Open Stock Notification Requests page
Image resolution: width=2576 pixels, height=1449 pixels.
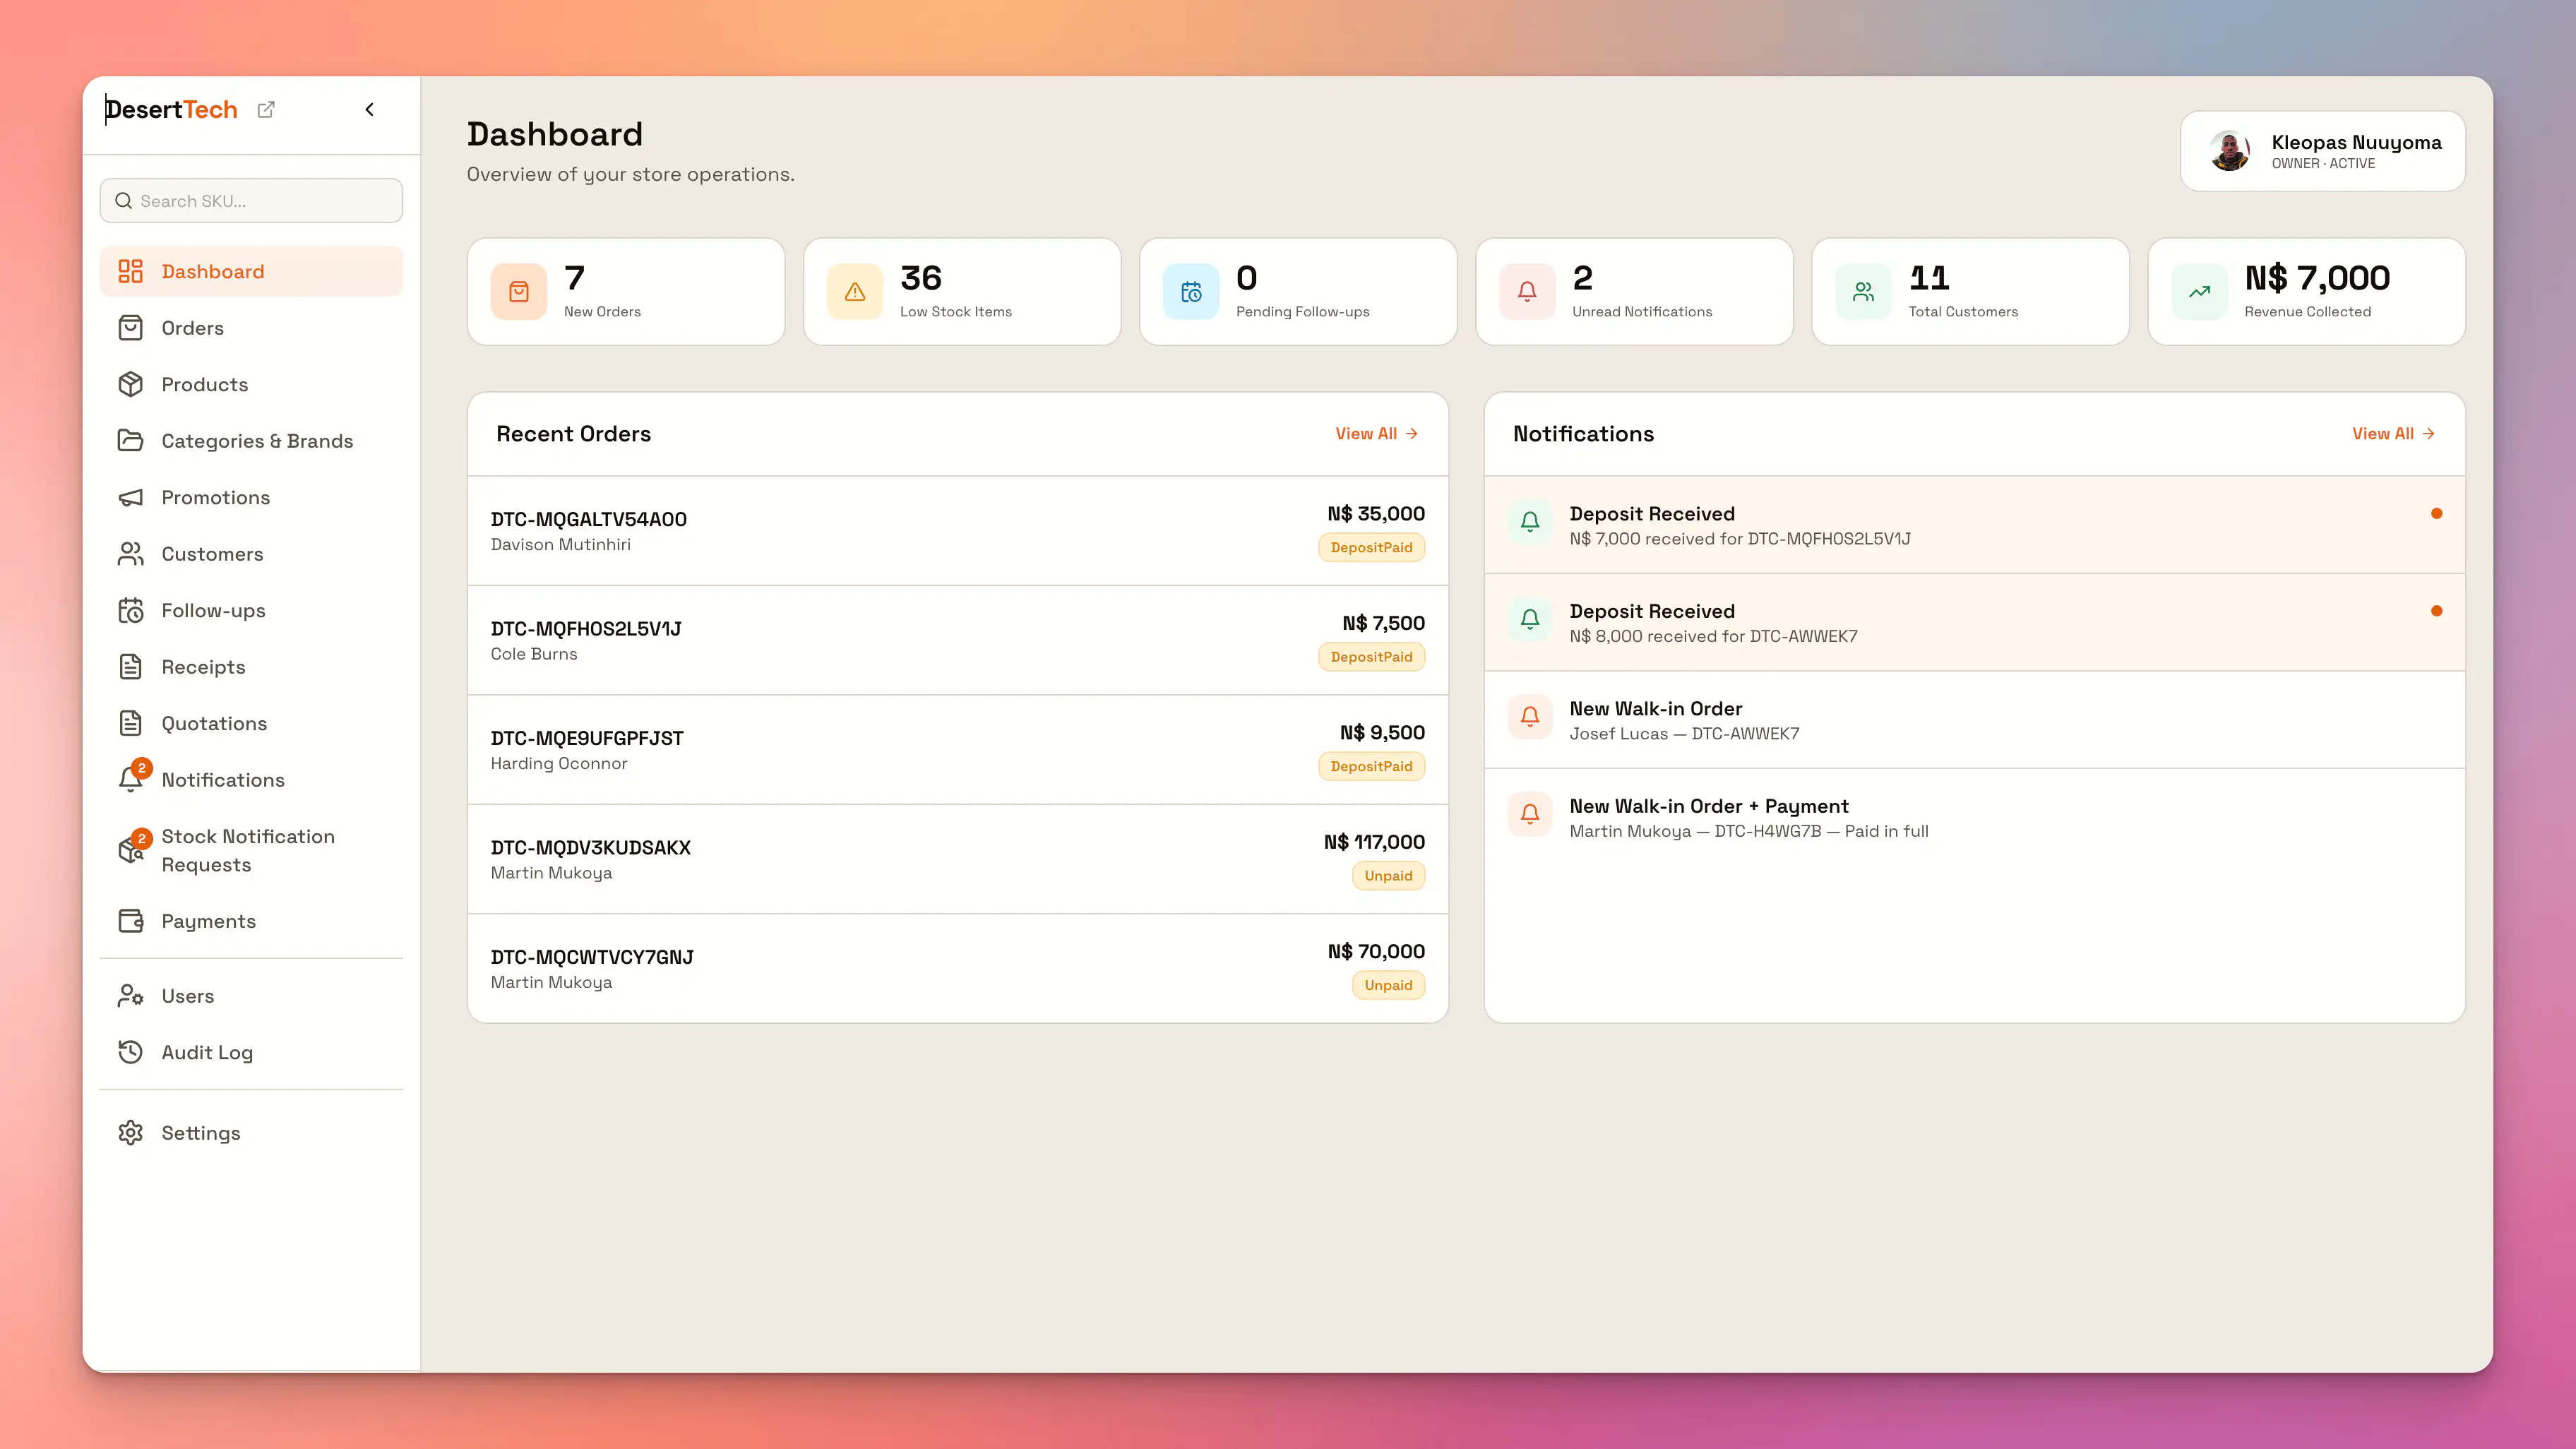point(251,850)
